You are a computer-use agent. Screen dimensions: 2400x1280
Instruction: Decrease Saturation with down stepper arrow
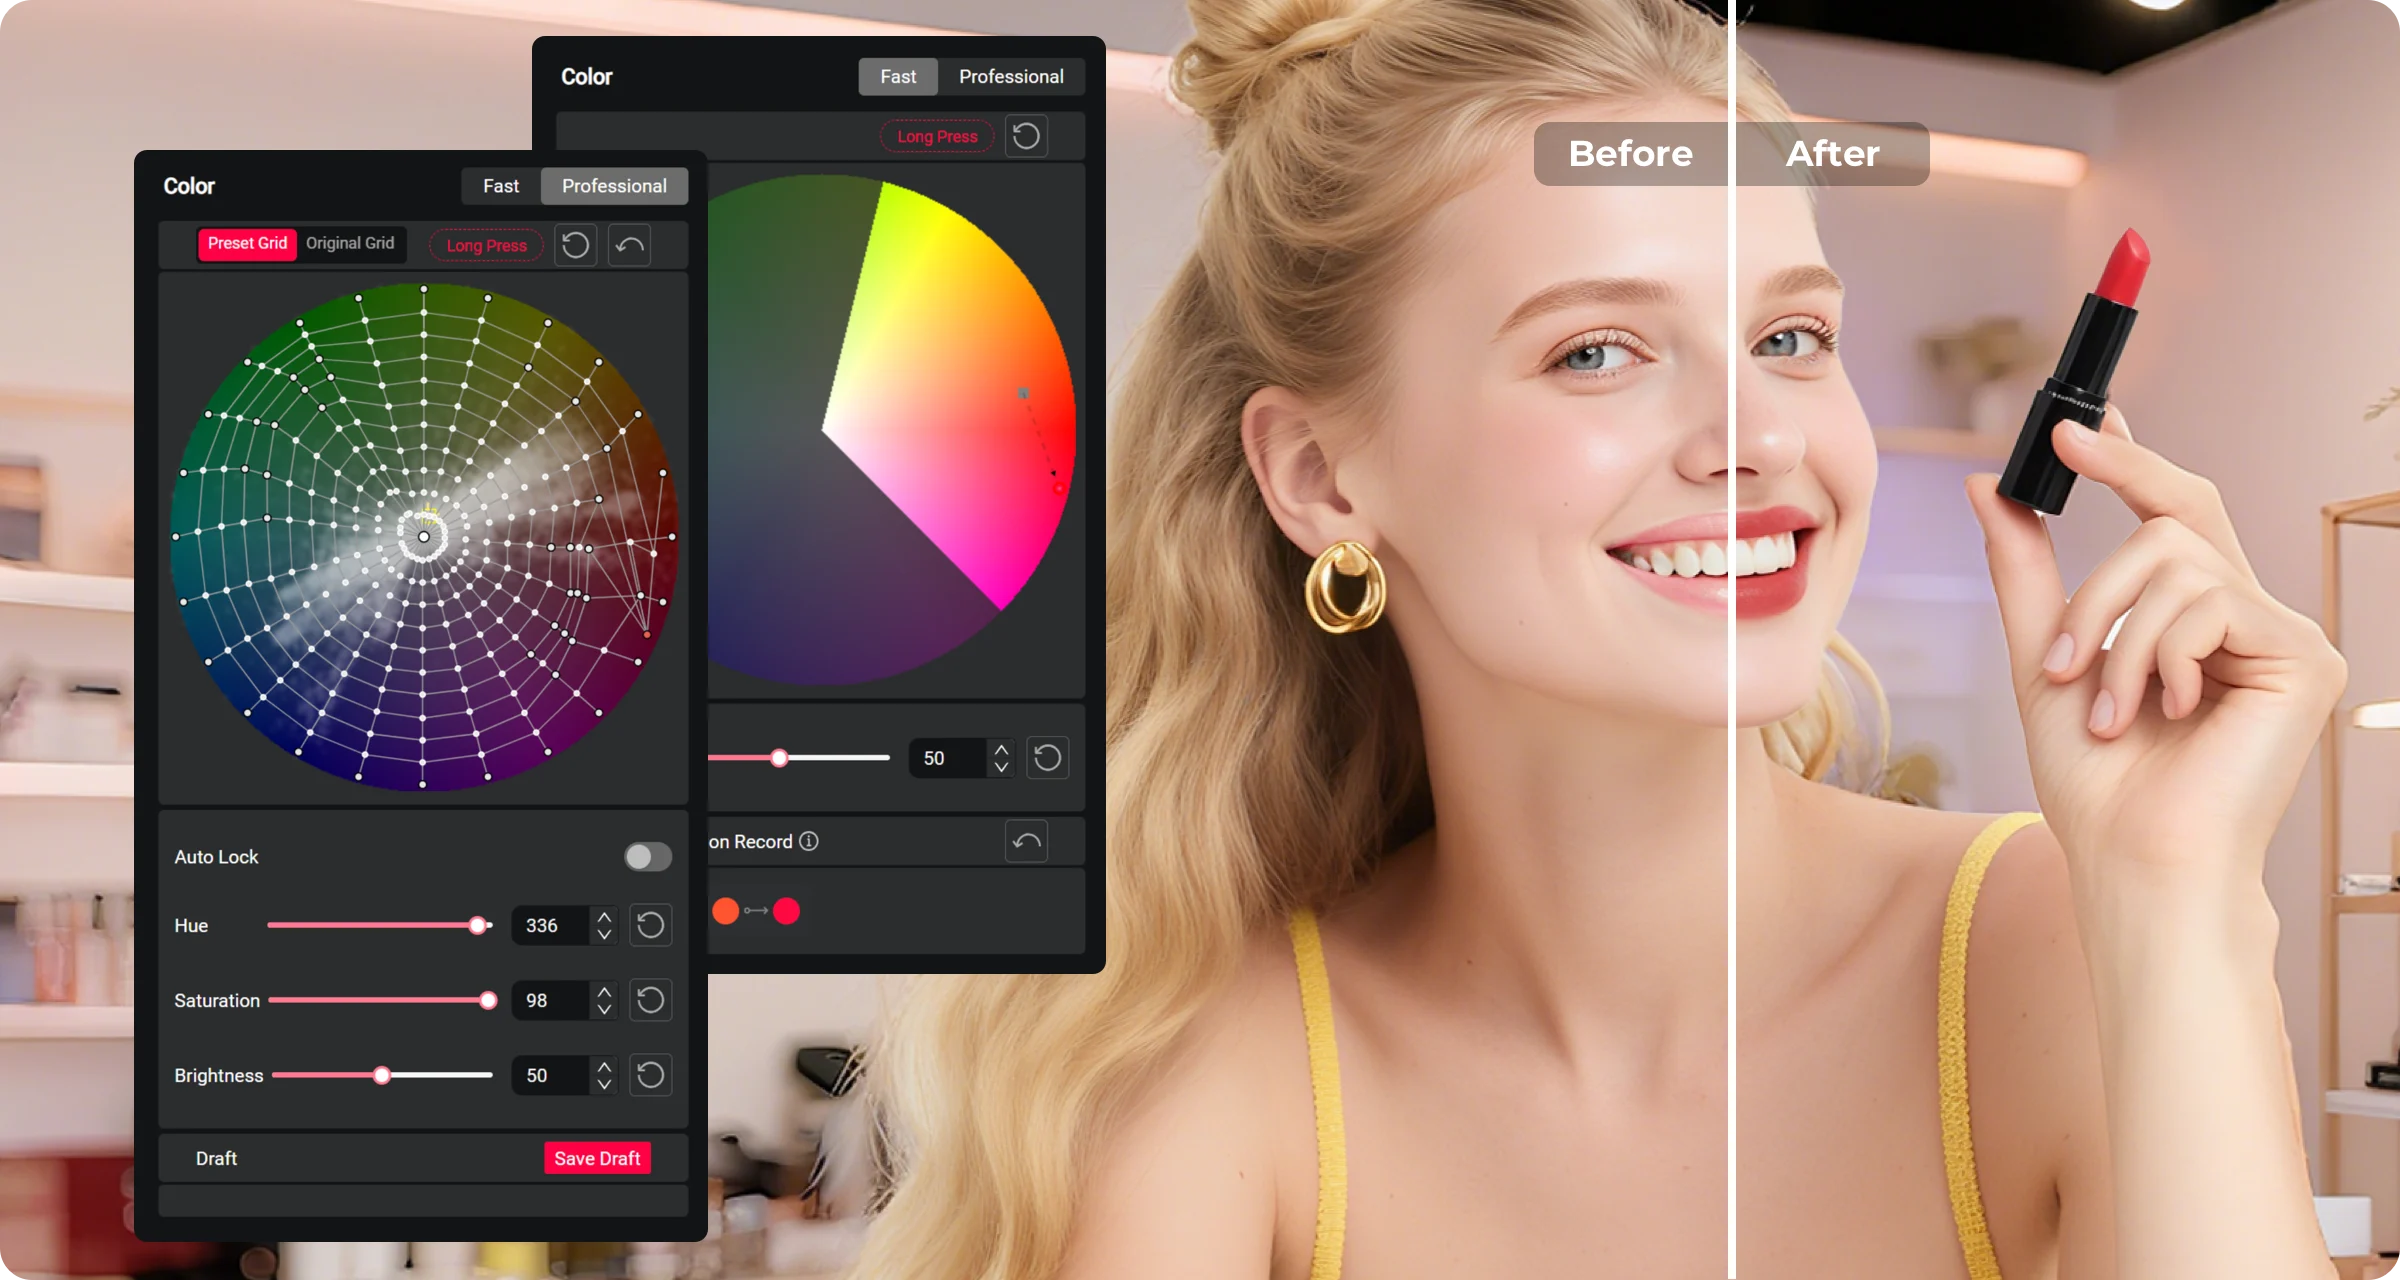[x=604, y=1009]
